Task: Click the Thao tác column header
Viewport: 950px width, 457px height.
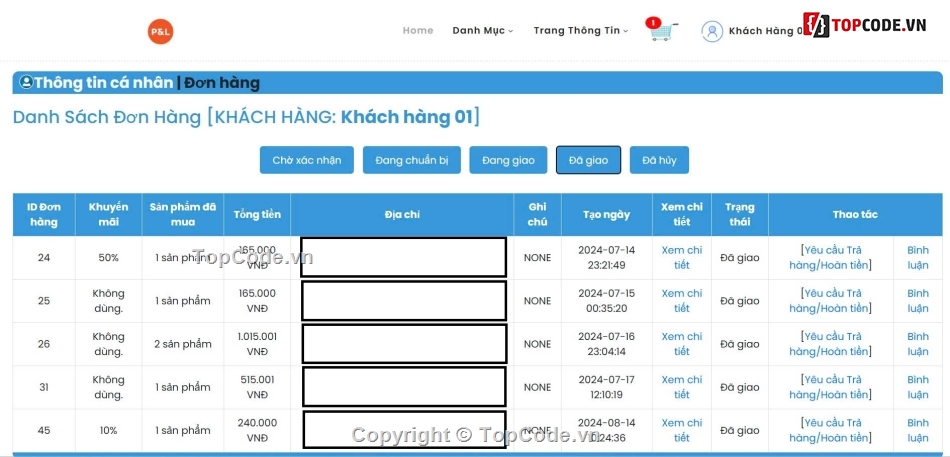Action: pos(855,215)
